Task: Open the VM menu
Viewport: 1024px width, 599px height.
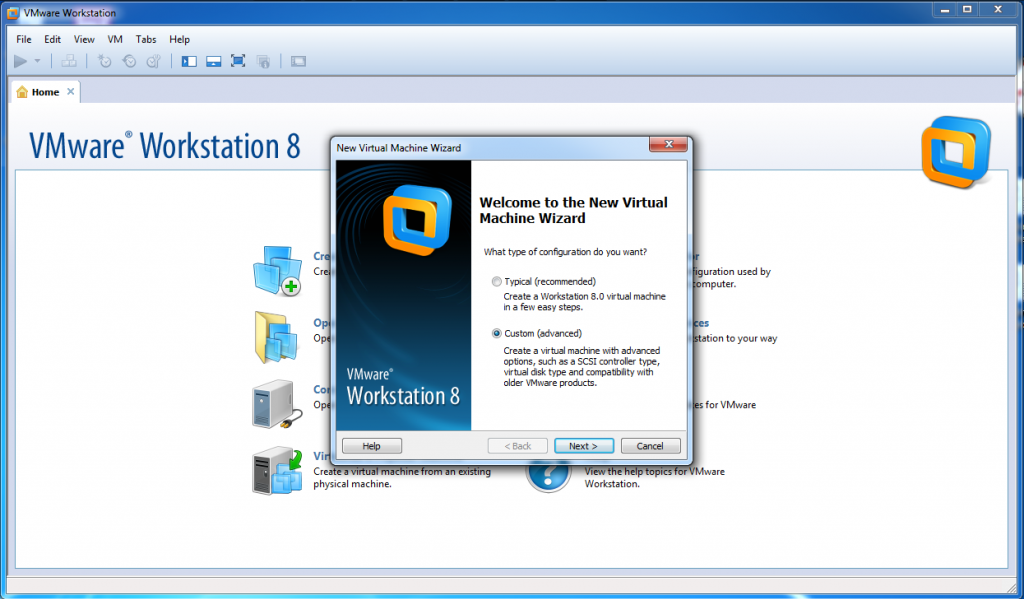Action: (x=115, y=39)
